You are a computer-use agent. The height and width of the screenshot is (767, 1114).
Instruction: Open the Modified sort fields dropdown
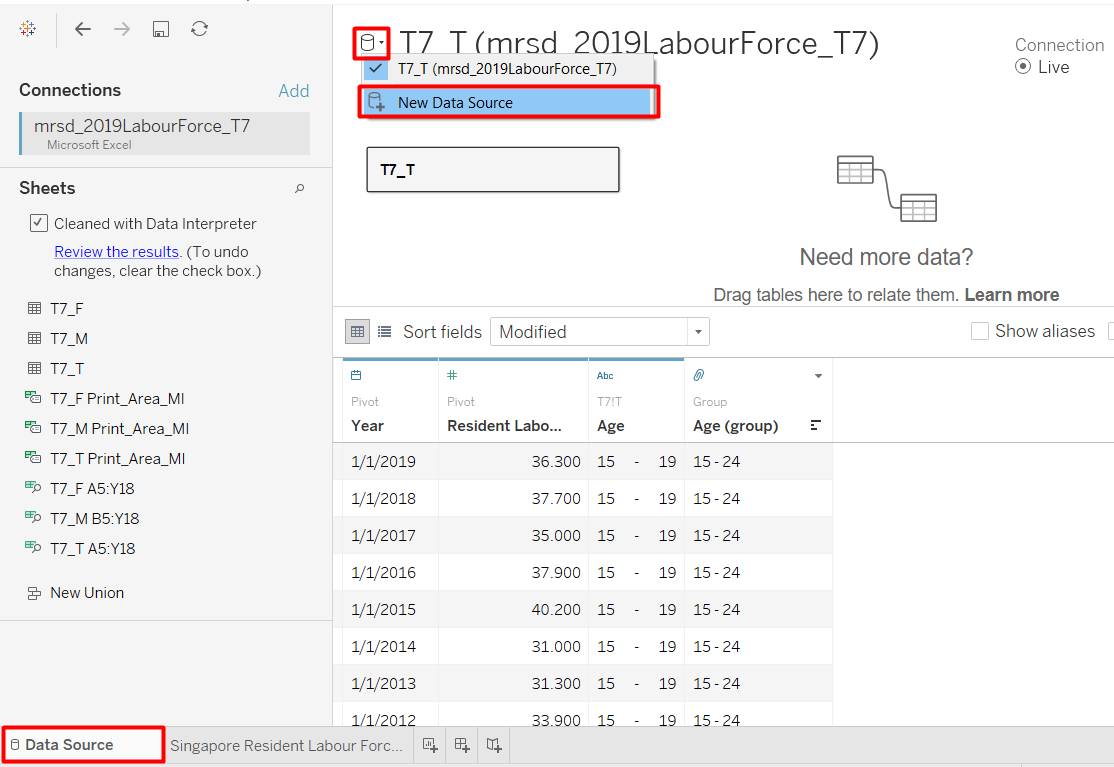click(x=700, y=331)
